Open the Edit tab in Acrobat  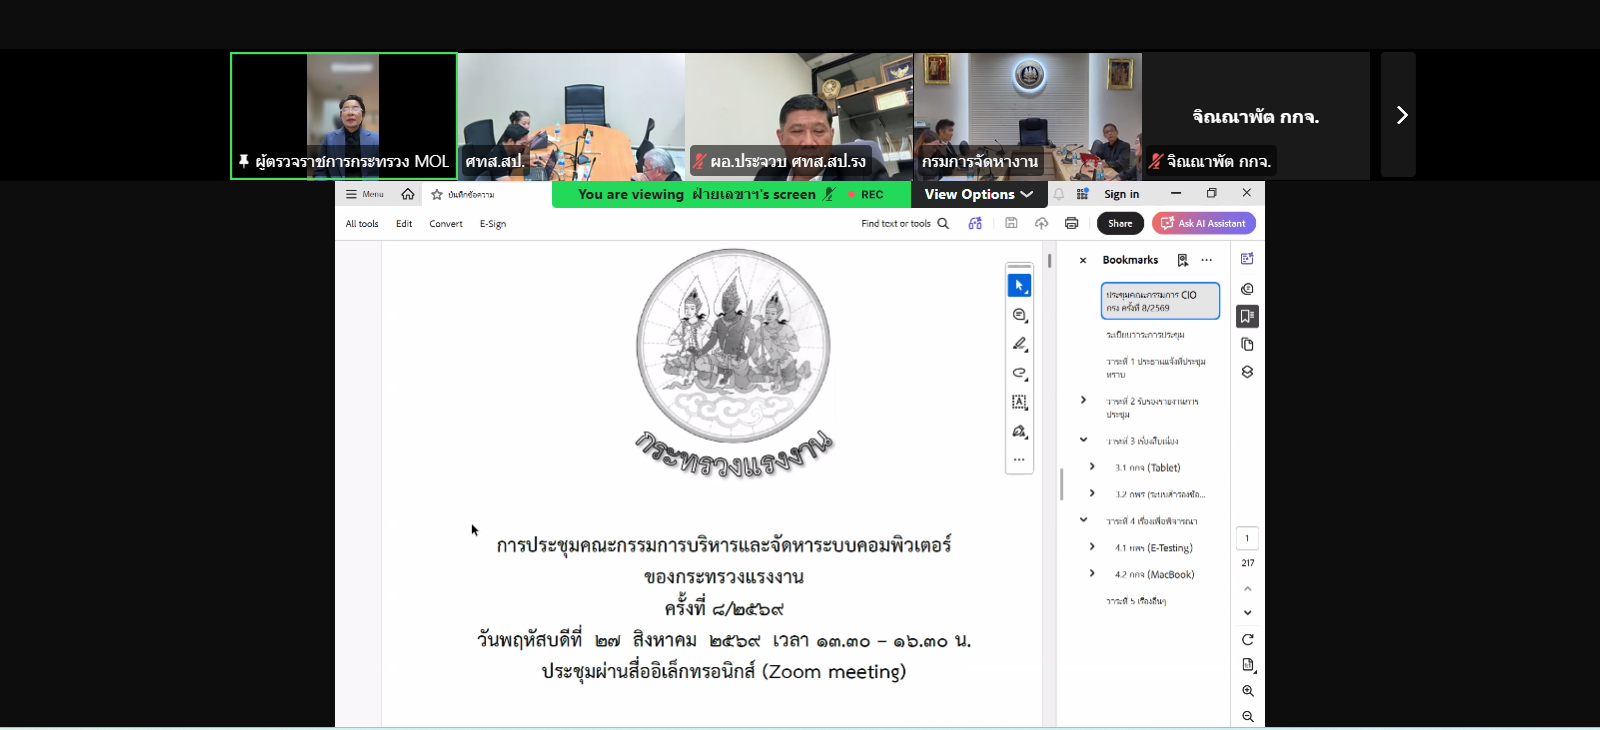point(404,224)
